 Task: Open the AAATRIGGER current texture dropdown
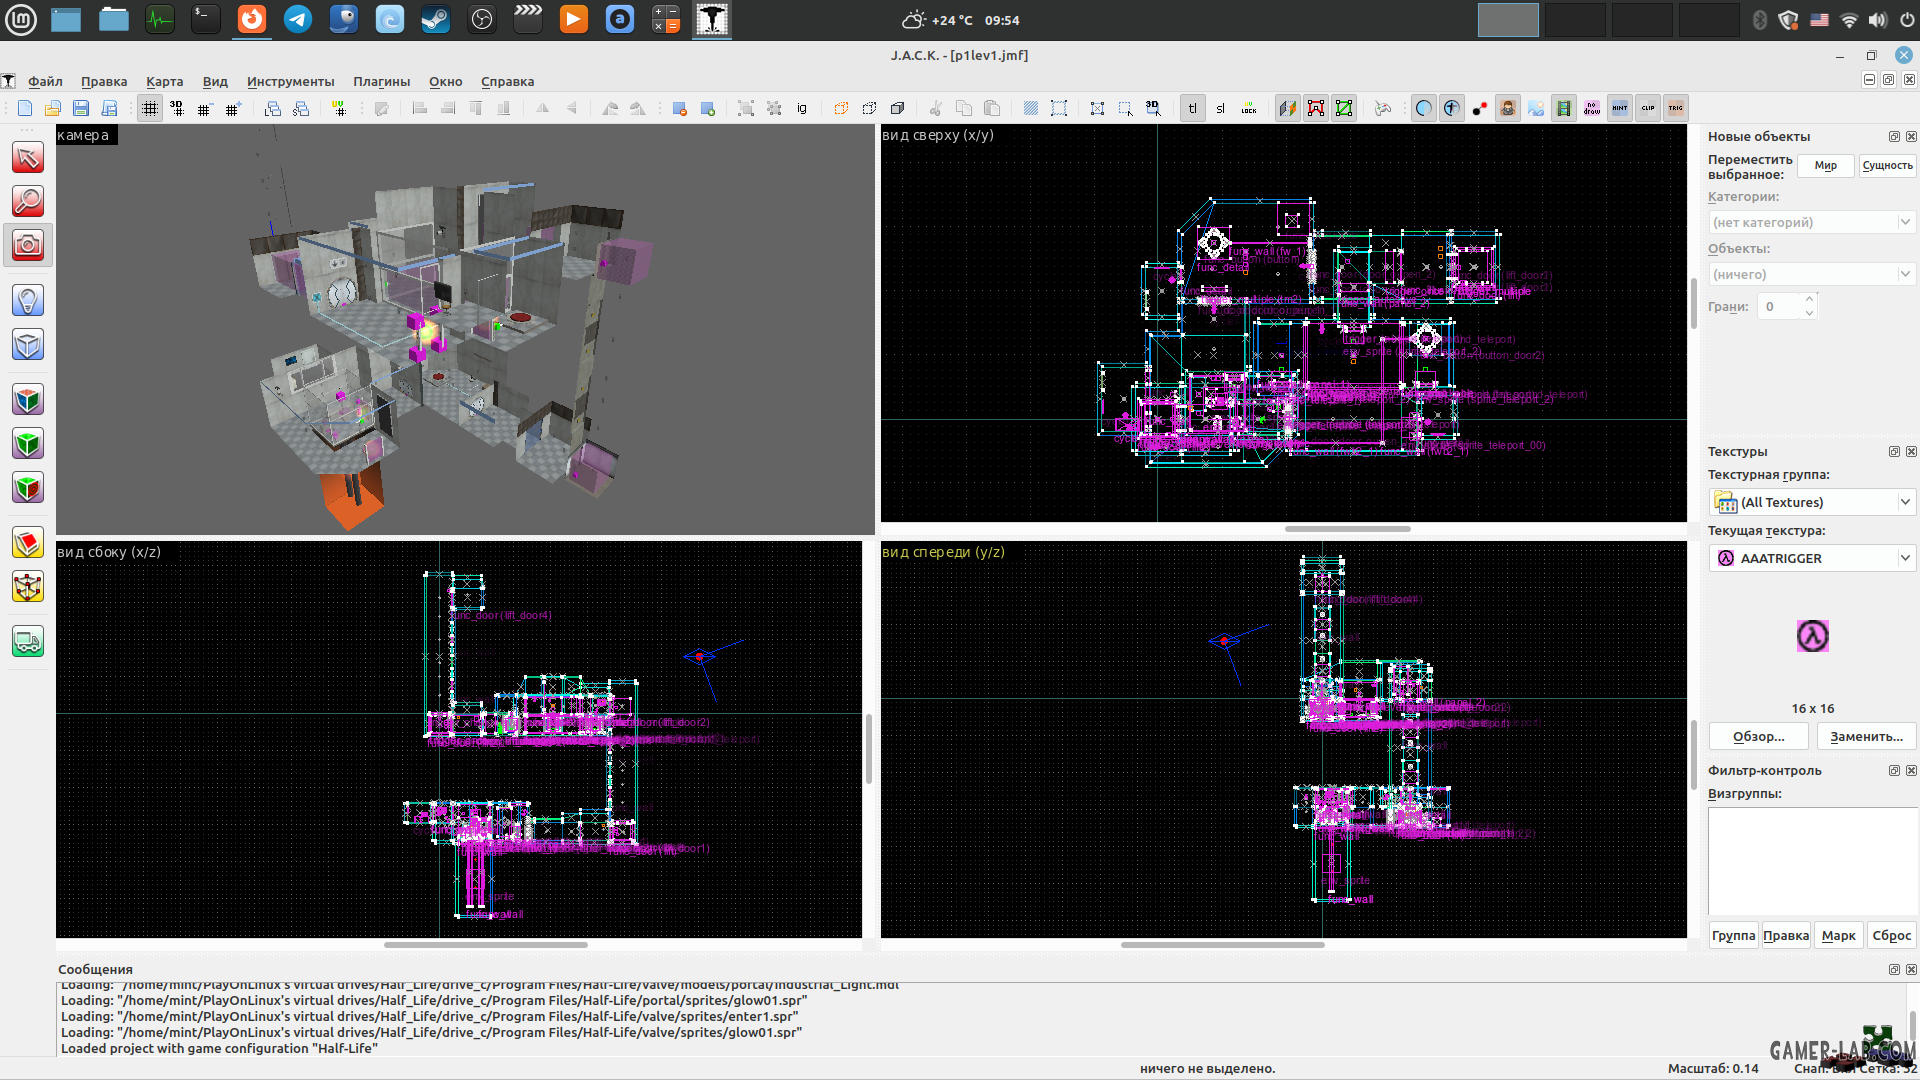(x=1812, y=558)
